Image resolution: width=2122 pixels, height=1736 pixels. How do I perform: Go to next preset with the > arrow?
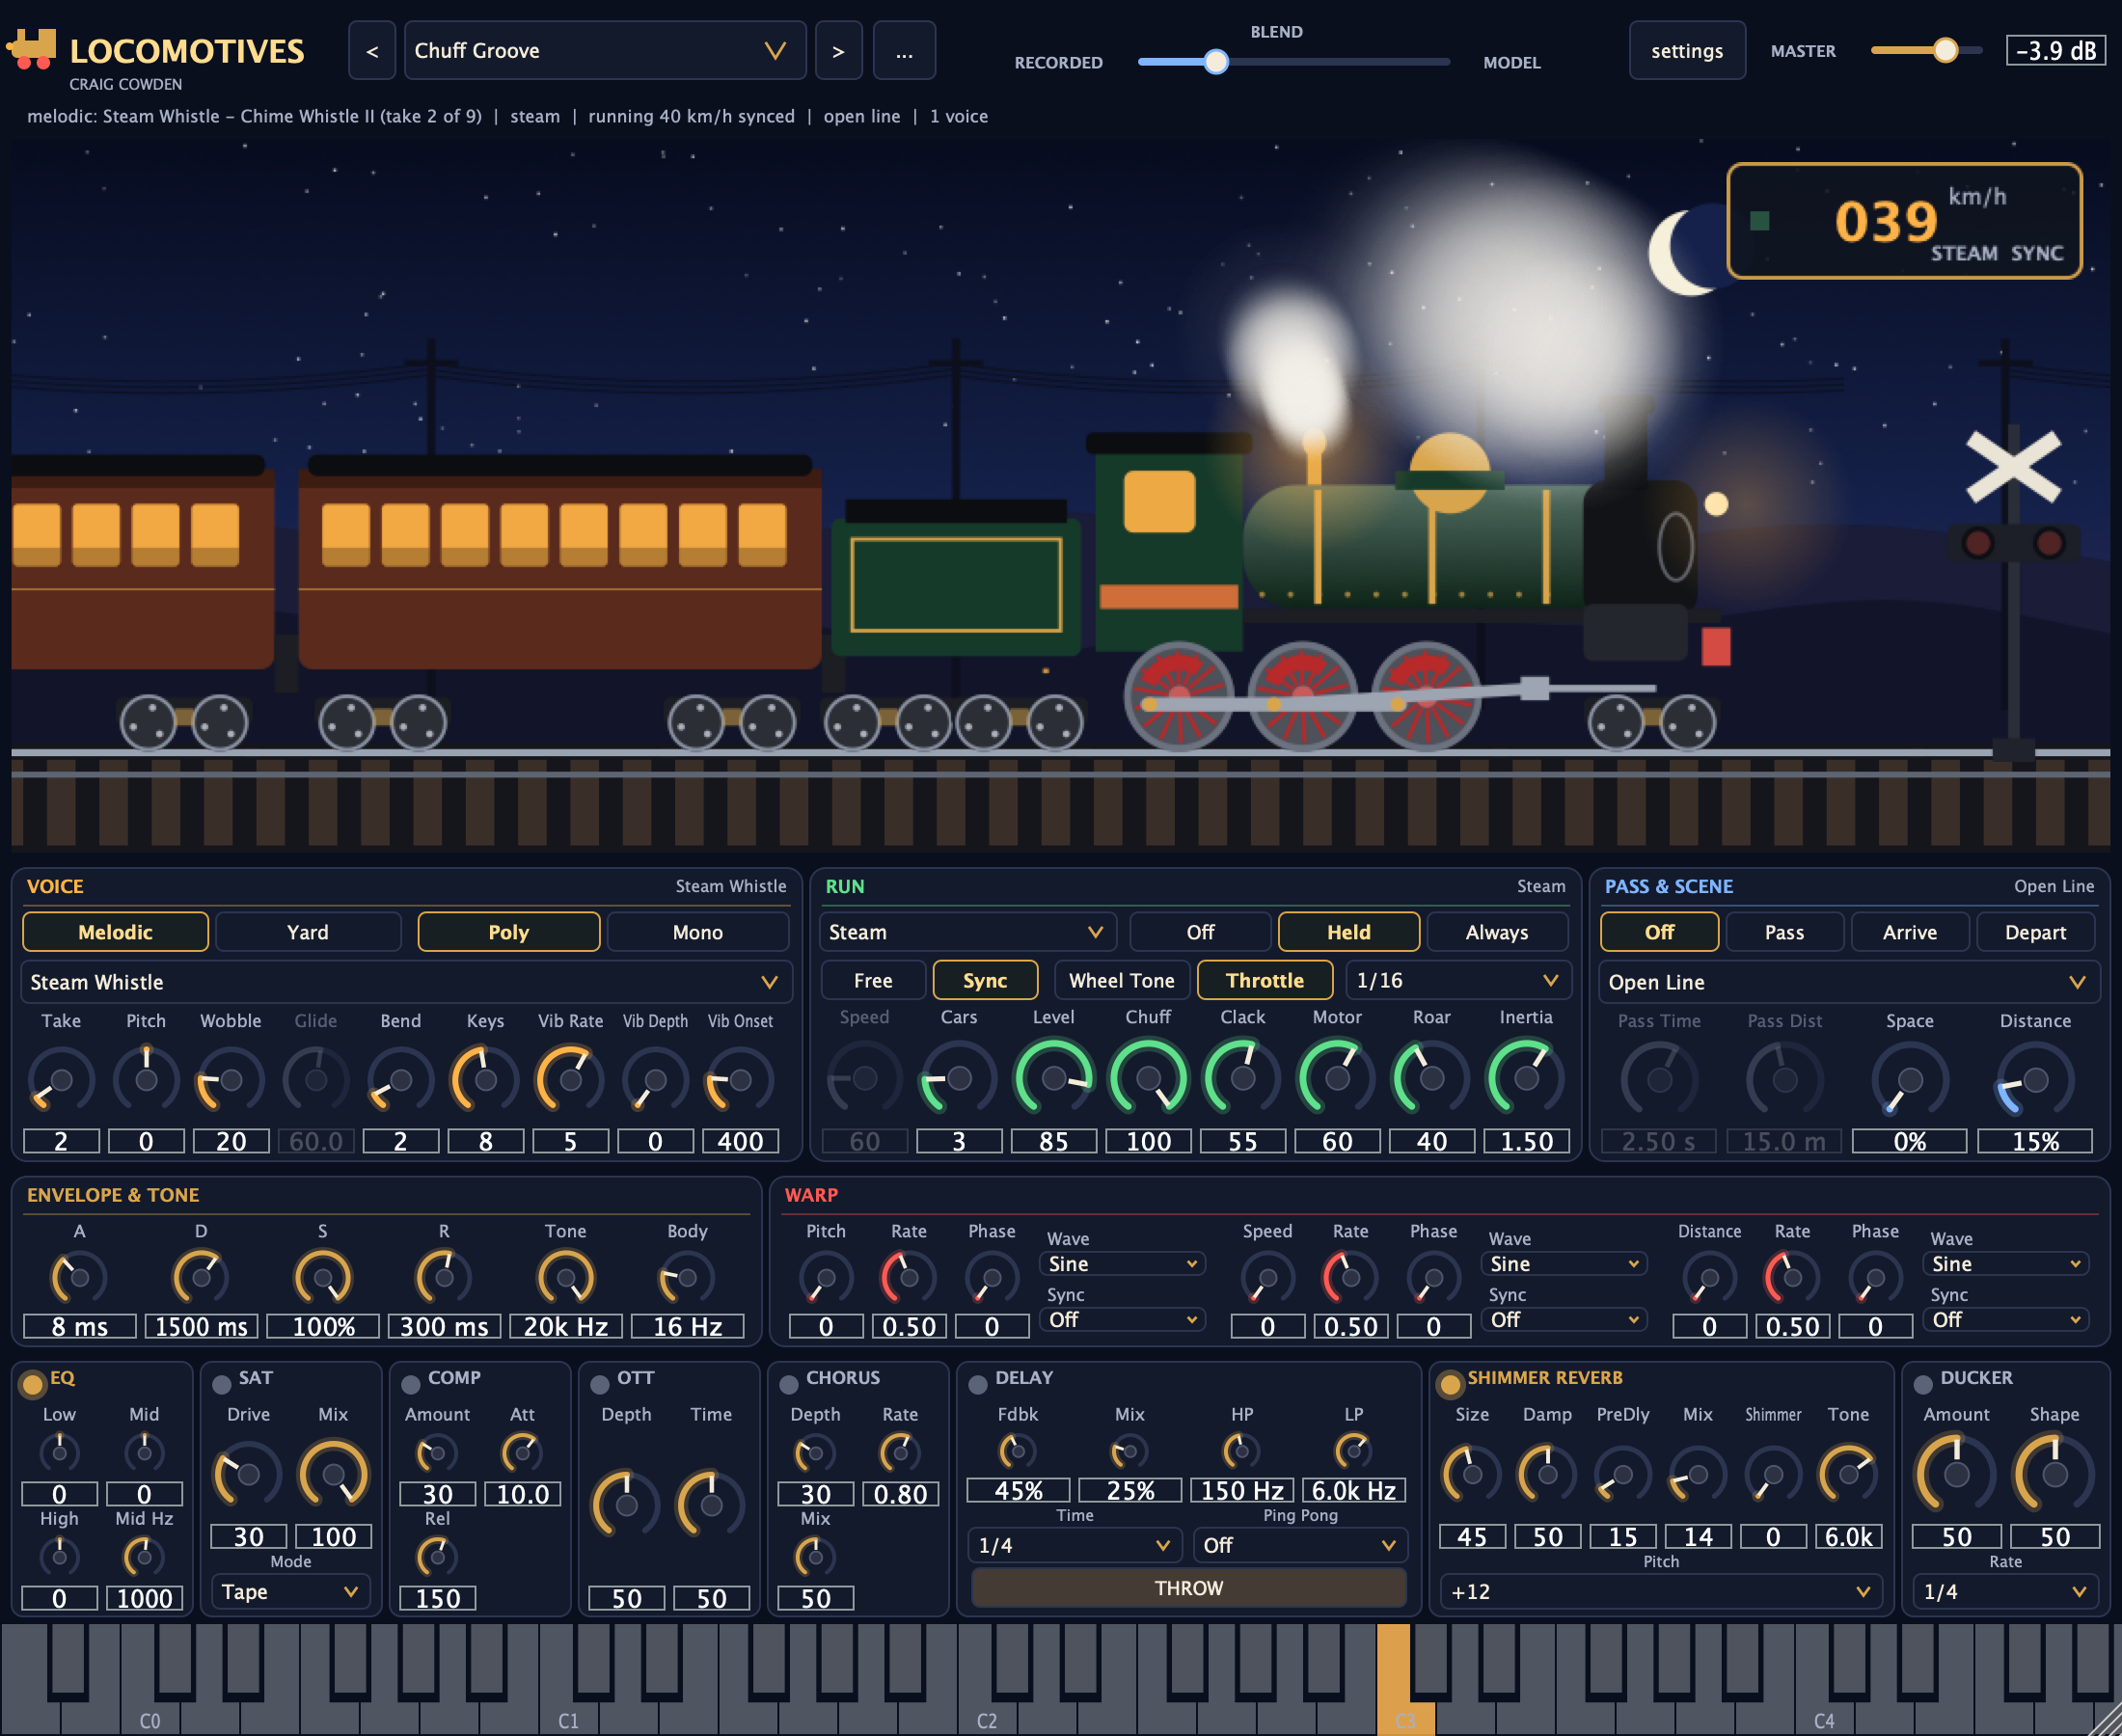point(838,51)
